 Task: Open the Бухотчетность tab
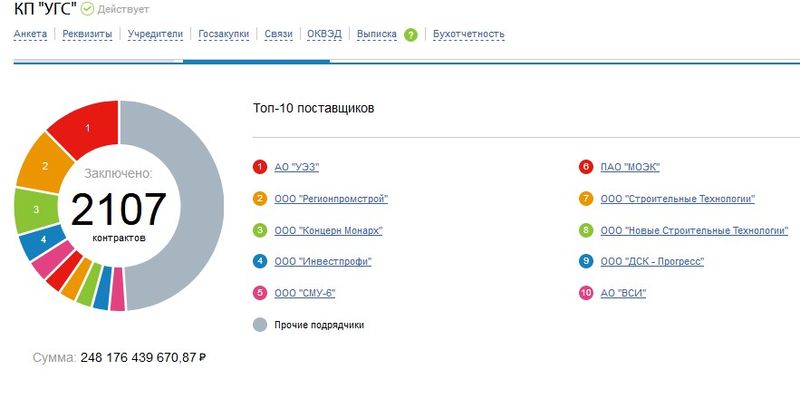(x=468, y=34)
